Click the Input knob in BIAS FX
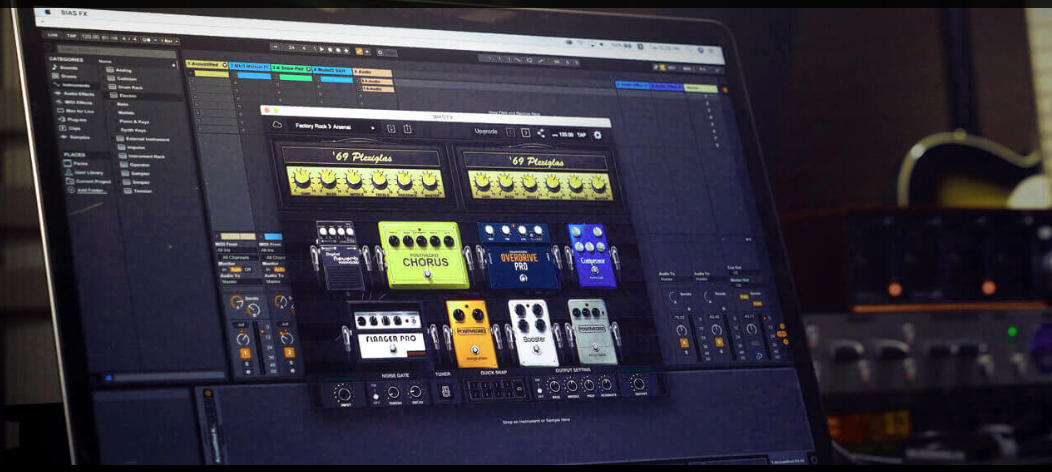The image size is (1052, 472). point(344,394)
